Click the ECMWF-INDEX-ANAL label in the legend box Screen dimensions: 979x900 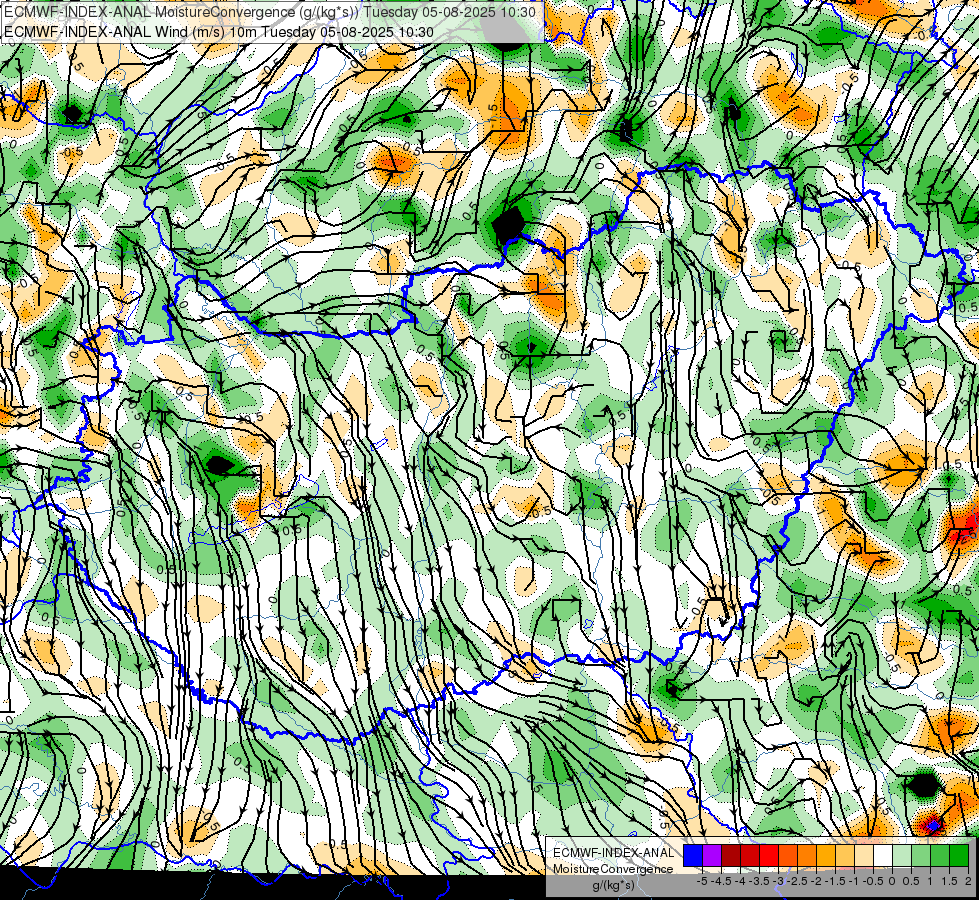(x=613, y=853)
